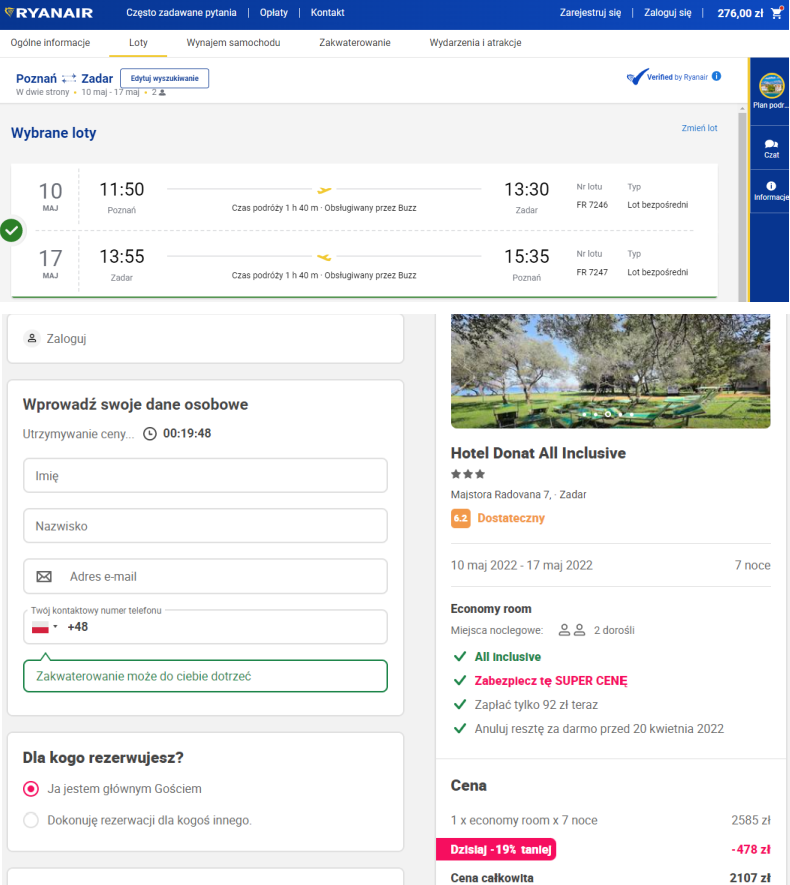Screen dimensions: 790x885
Task: Click the passengers icon in search summary
Action: [x=162, y=93]
